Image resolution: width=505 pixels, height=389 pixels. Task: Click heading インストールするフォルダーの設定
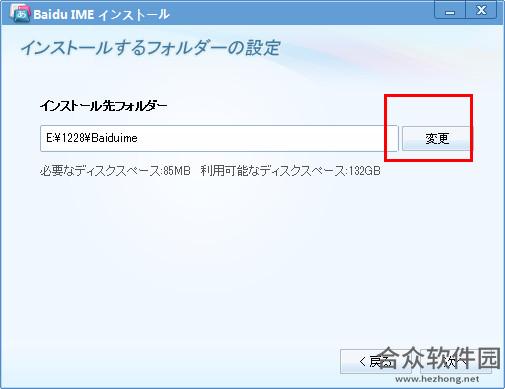(x=151, y=48)
